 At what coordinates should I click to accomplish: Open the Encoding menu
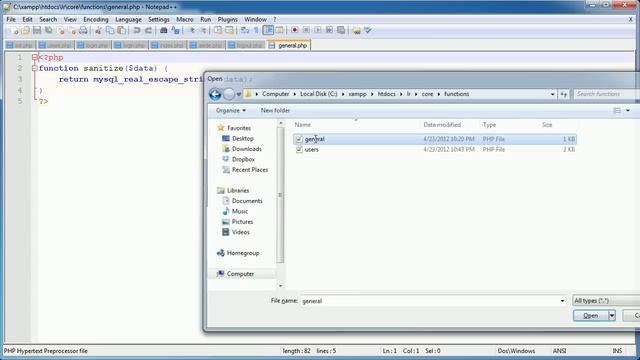pos(96,19)
